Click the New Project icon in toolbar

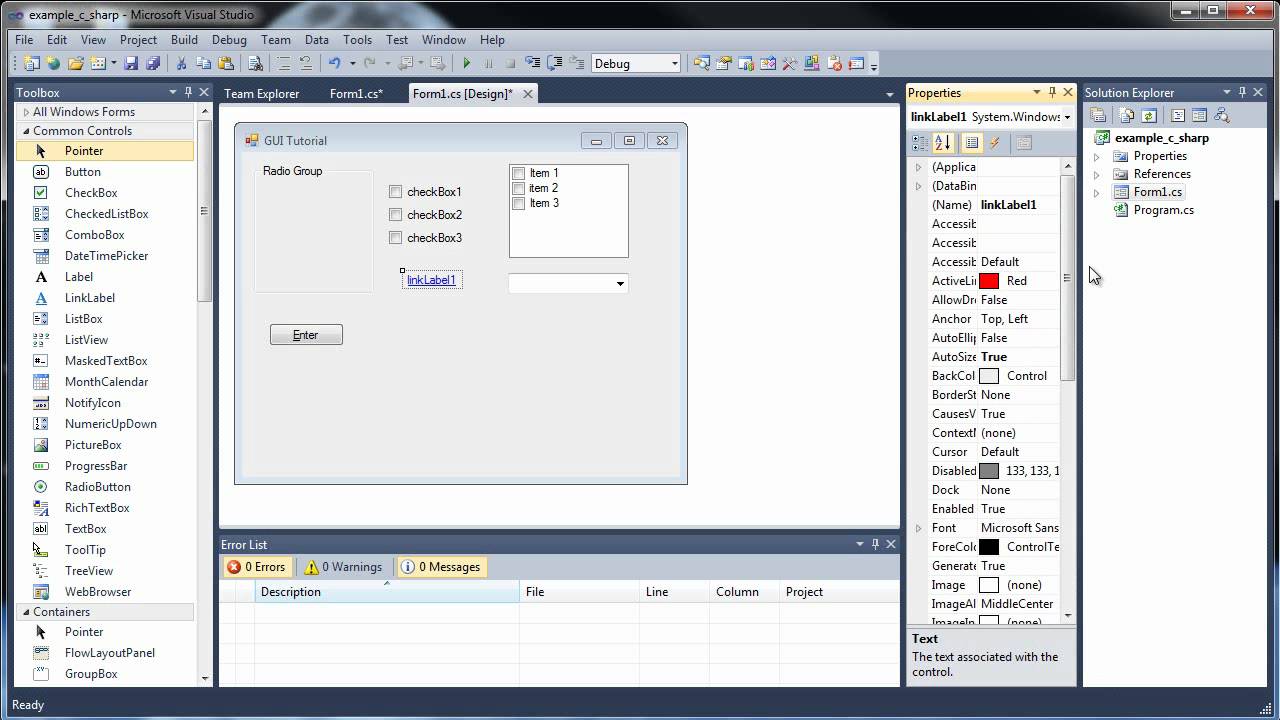32,63
